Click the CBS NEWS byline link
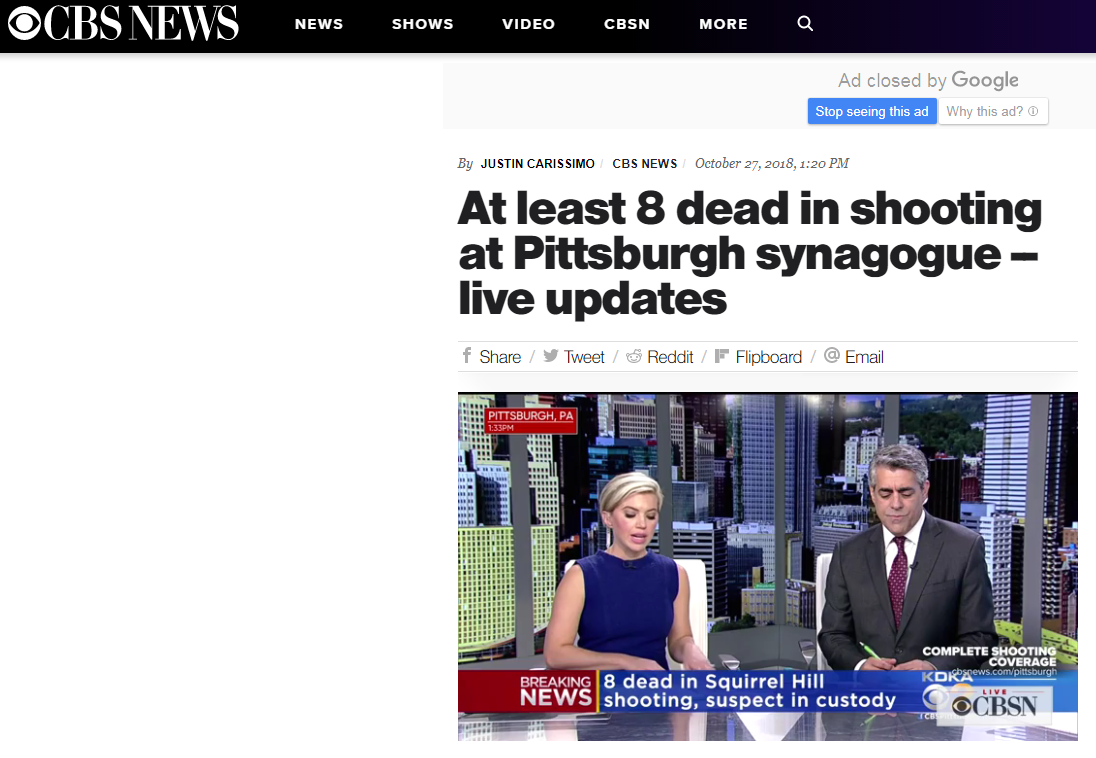1096x758 pixels. (644, 164)
